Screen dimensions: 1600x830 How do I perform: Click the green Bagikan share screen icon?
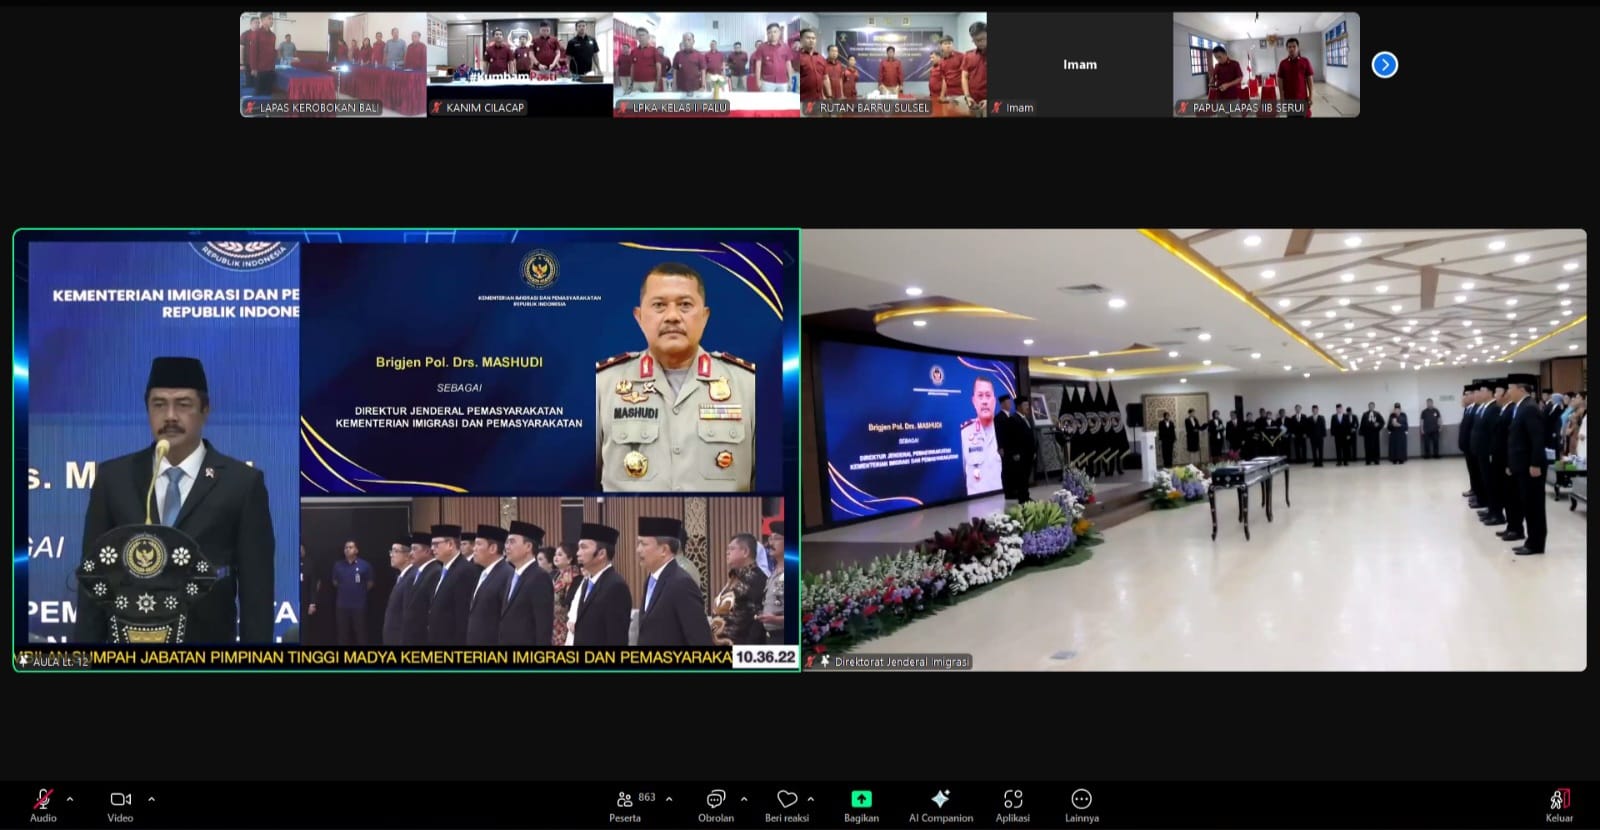(861, 799)
